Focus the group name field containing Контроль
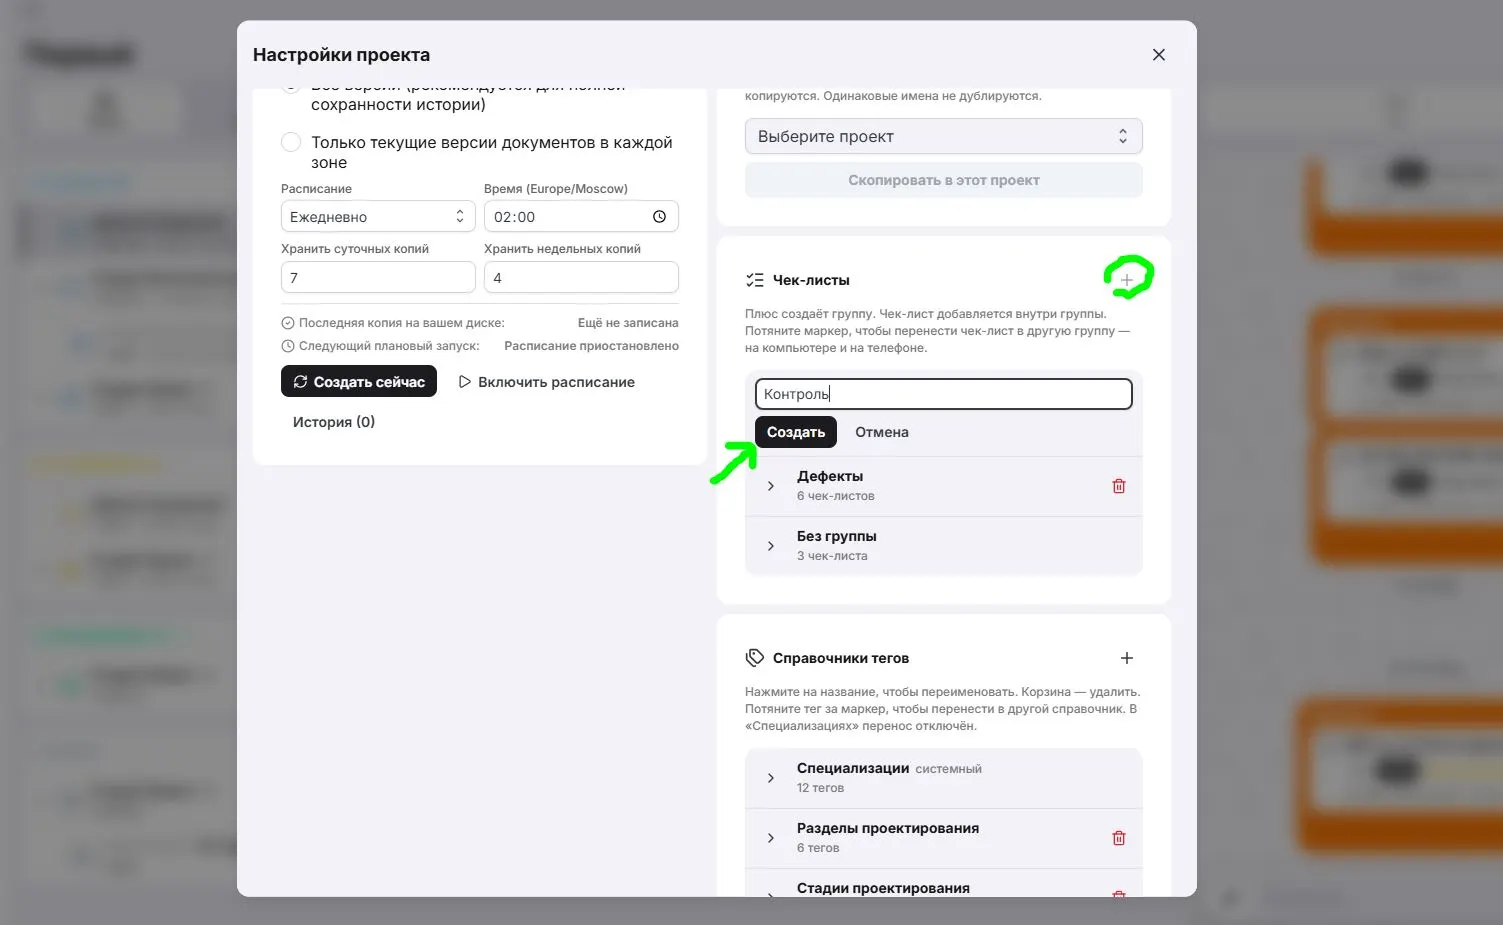 tap(944, 394)
